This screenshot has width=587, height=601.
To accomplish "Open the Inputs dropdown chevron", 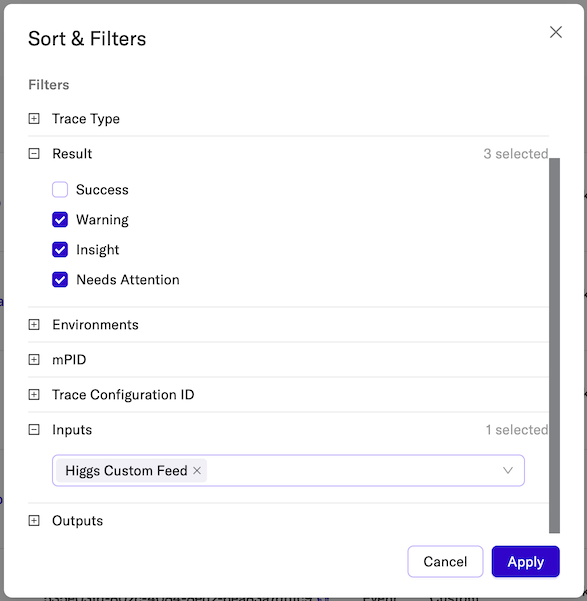I will (508, 470).
